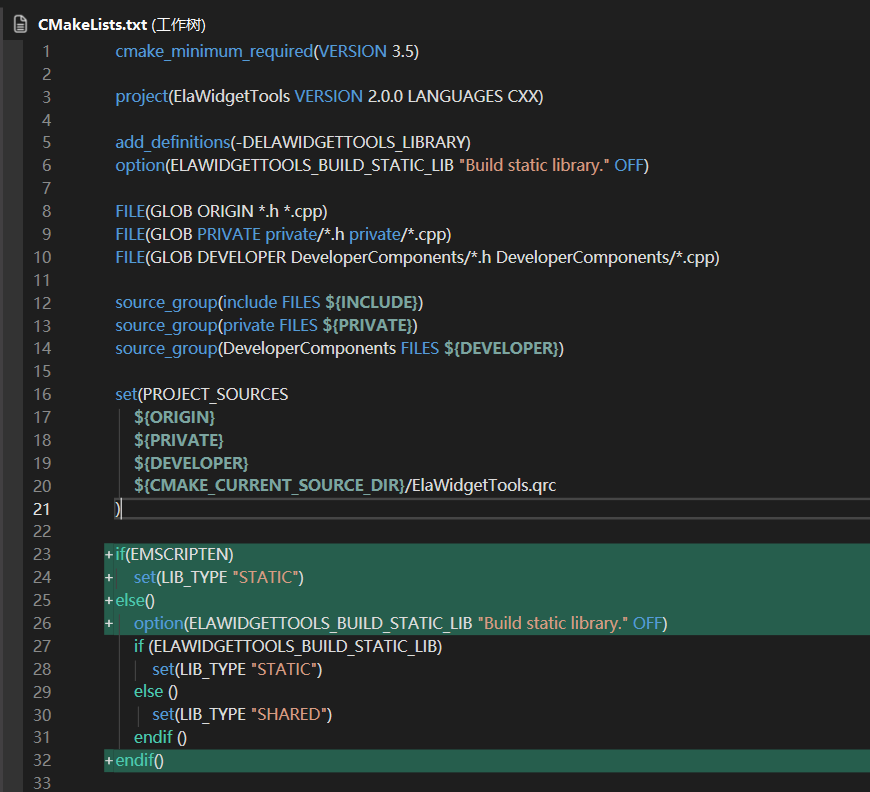This screenshot has width=870, height=792.
Task: Click set(PROJECT_SOURCES on line 16
Action: pos(201,394)
